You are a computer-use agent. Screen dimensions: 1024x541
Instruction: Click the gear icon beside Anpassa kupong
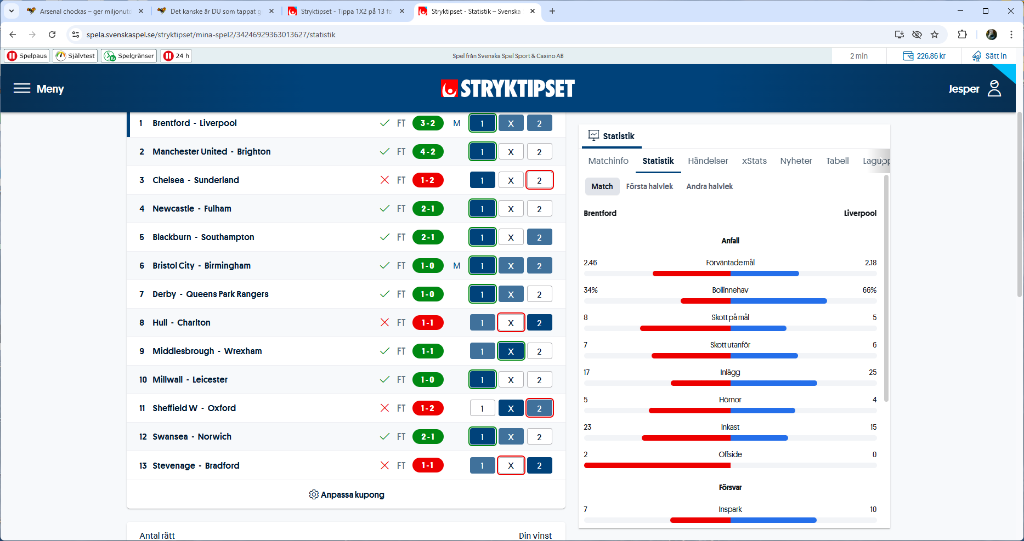[x=313, y=495]
